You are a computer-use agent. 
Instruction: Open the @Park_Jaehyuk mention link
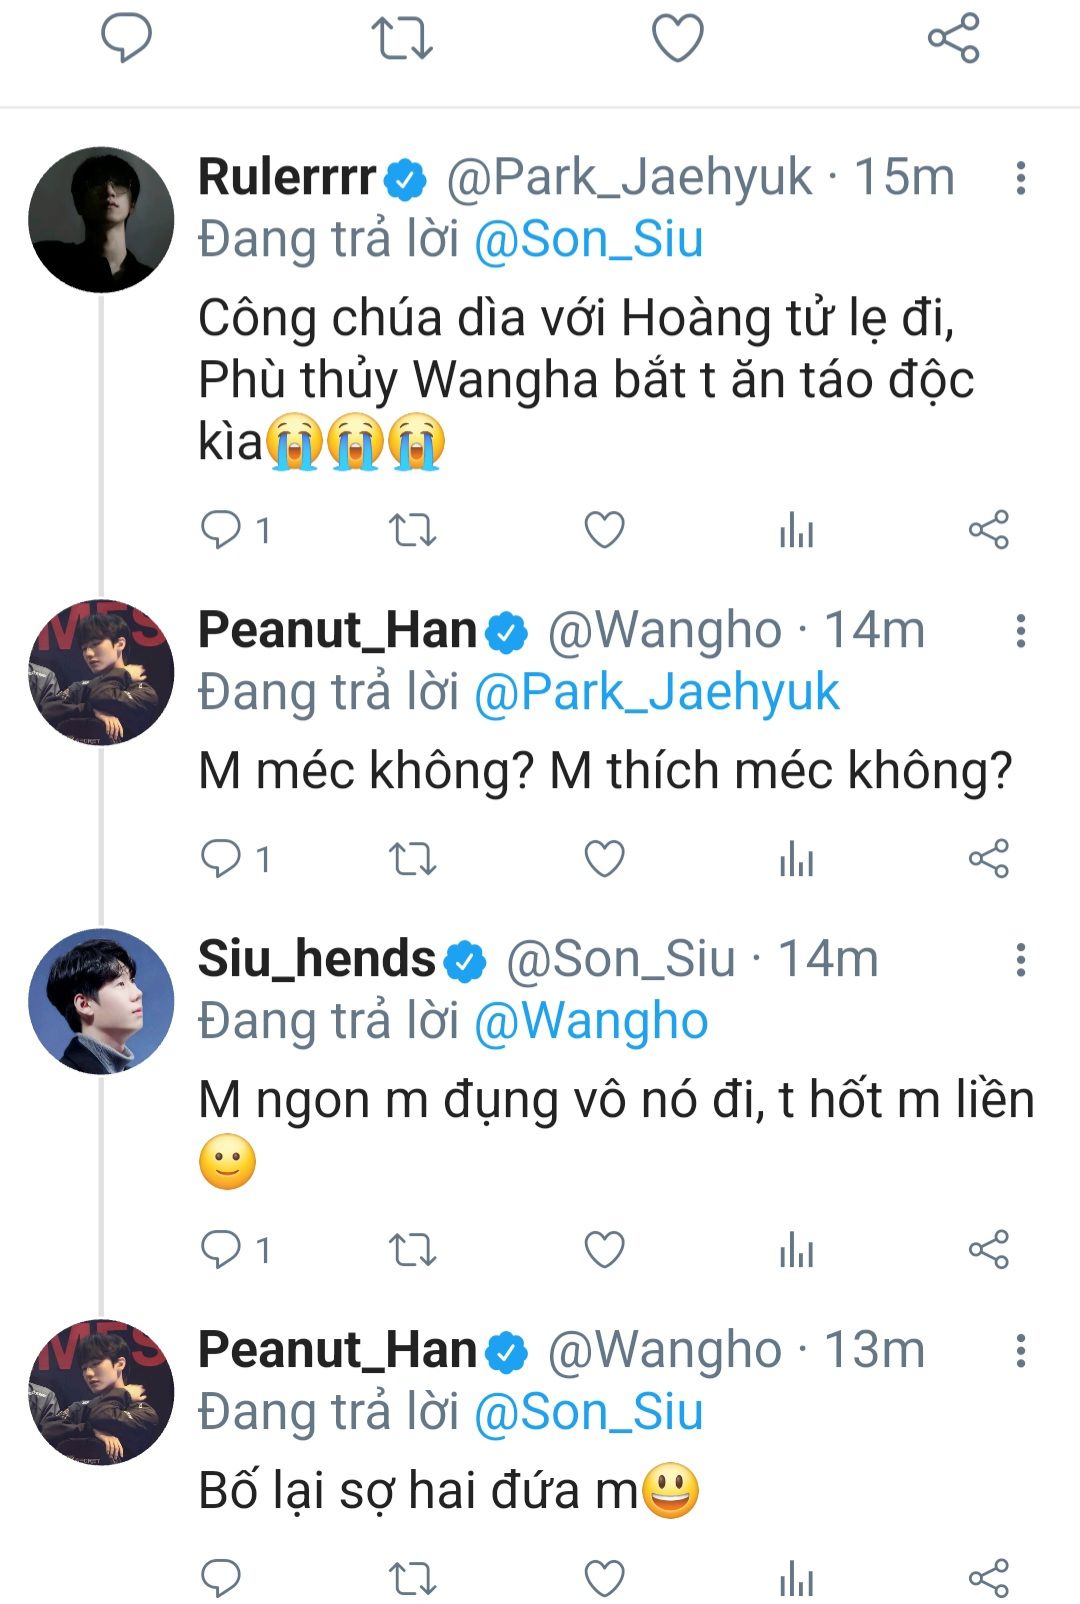[656, 692]
